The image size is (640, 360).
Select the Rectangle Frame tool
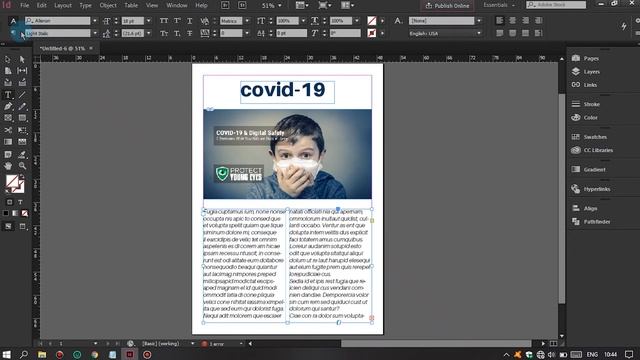pyautogui.click(x=8, y=118)
